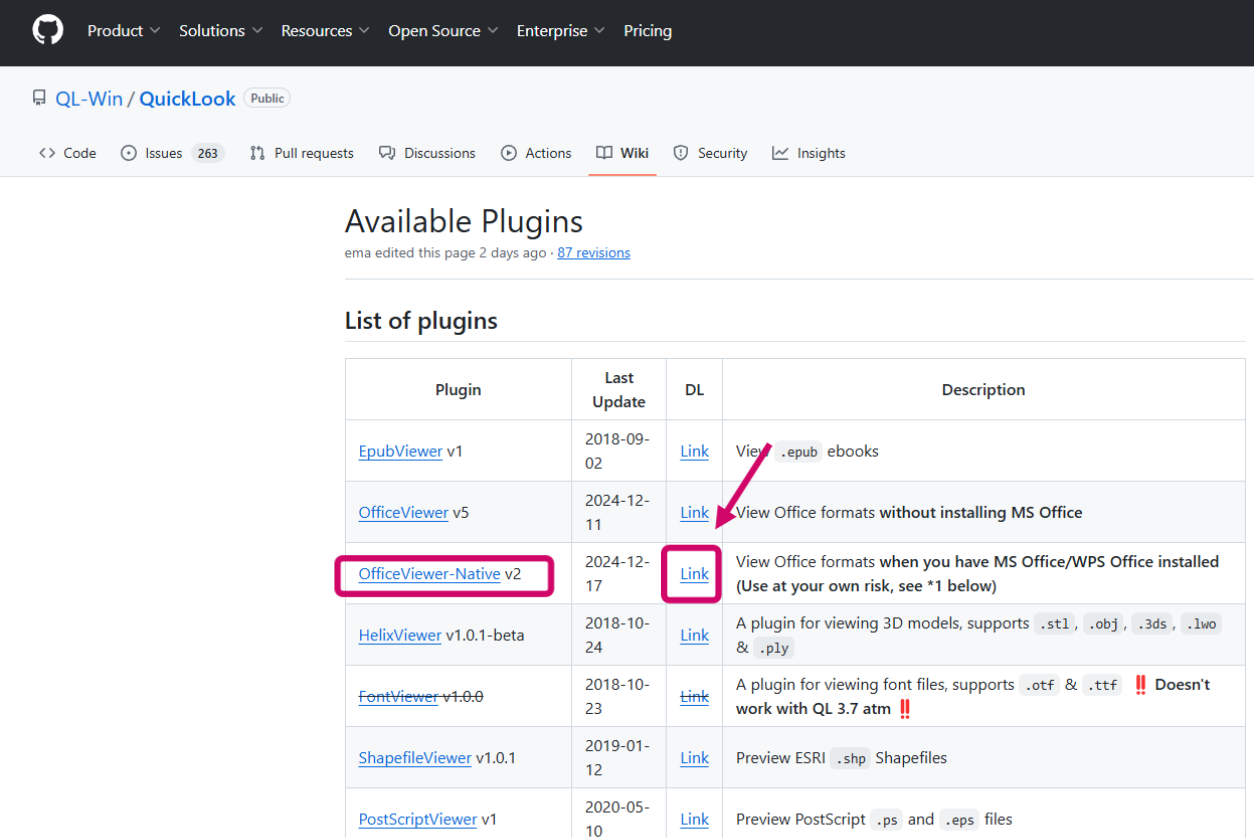Open the OfficeViewer-Native plugin link

[x=429, y=574]
